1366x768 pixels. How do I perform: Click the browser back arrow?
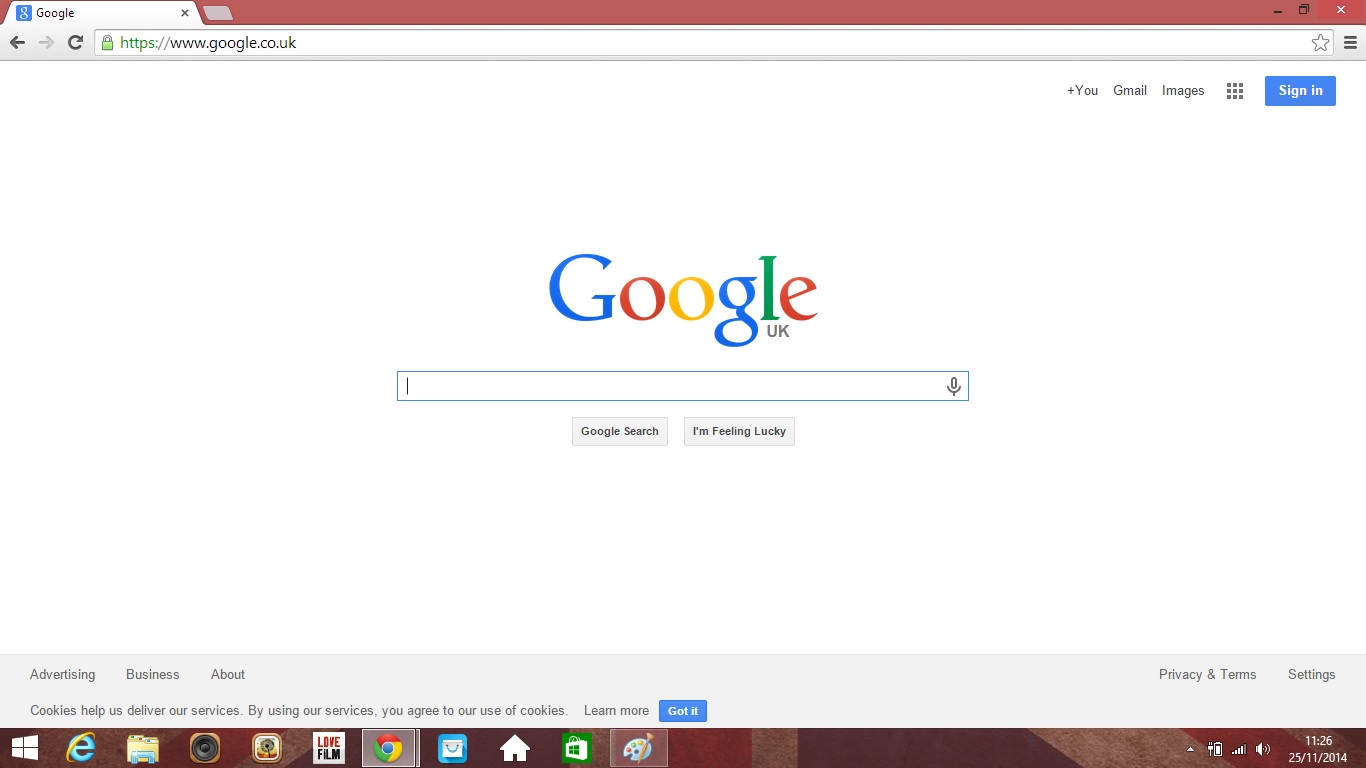click(x=17, y=42)
